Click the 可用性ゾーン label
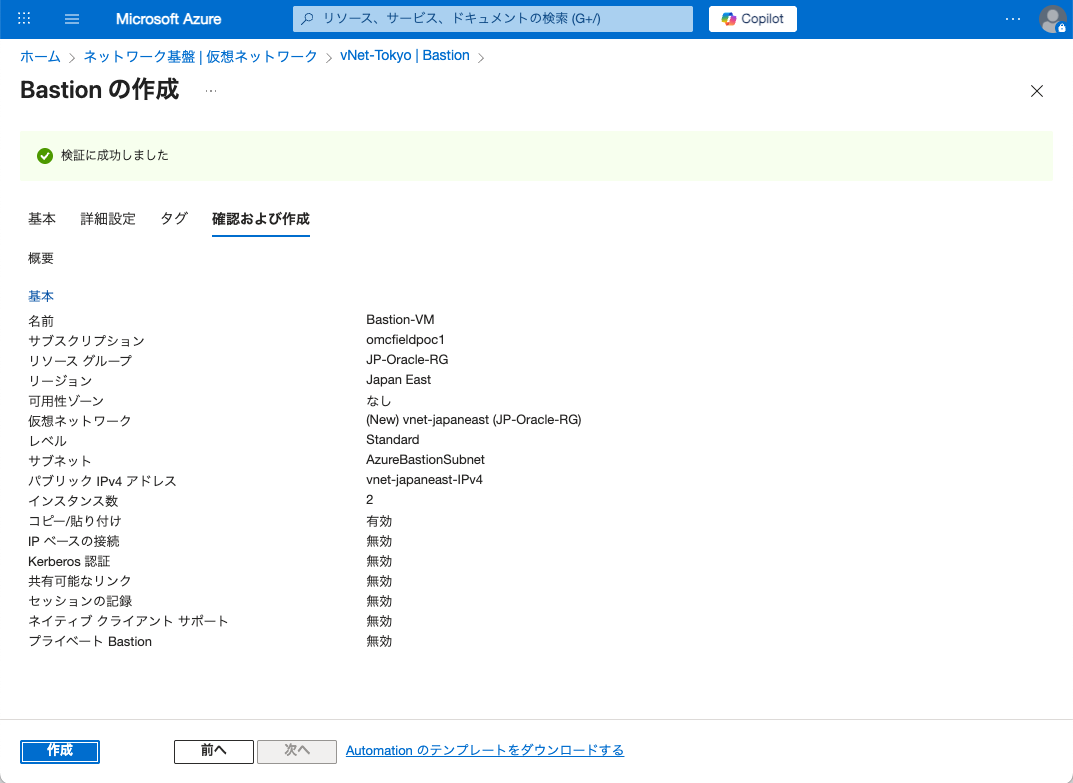The image size is (1073, 783). tap(66, 401)
